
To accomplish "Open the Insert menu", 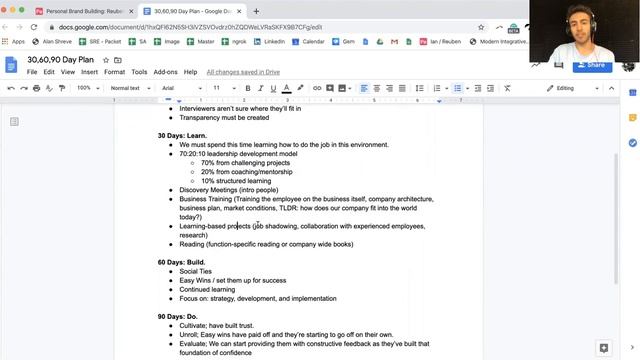I will [89, 72].
